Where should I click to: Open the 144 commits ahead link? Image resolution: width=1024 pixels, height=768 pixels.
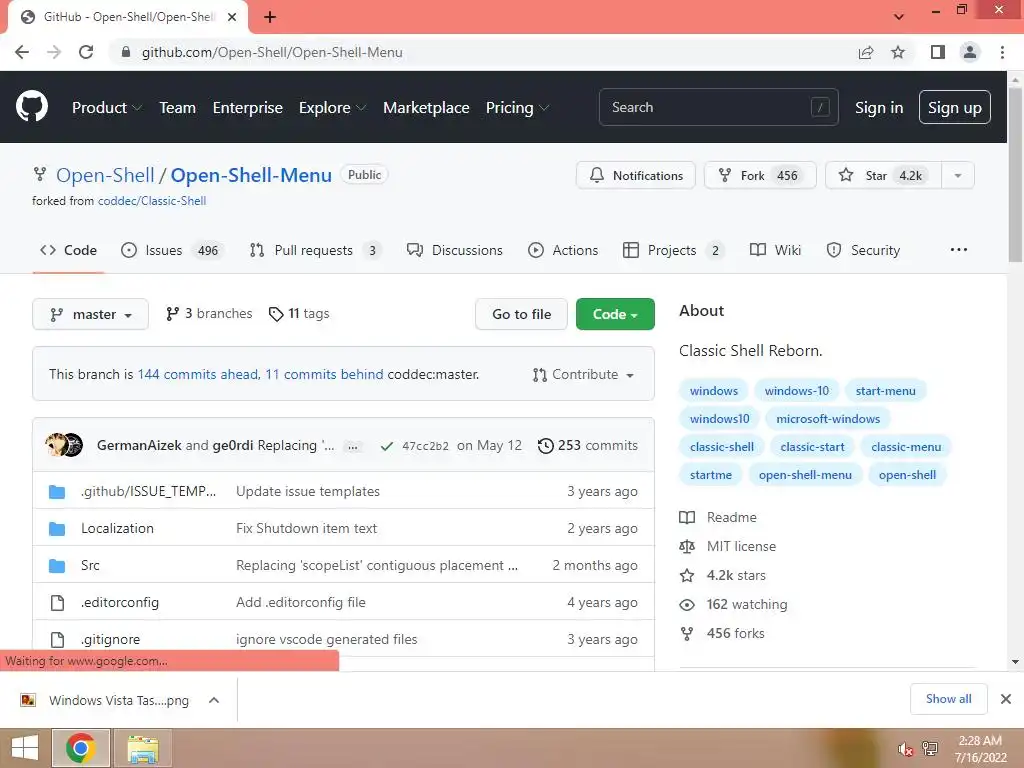(198, 374)
